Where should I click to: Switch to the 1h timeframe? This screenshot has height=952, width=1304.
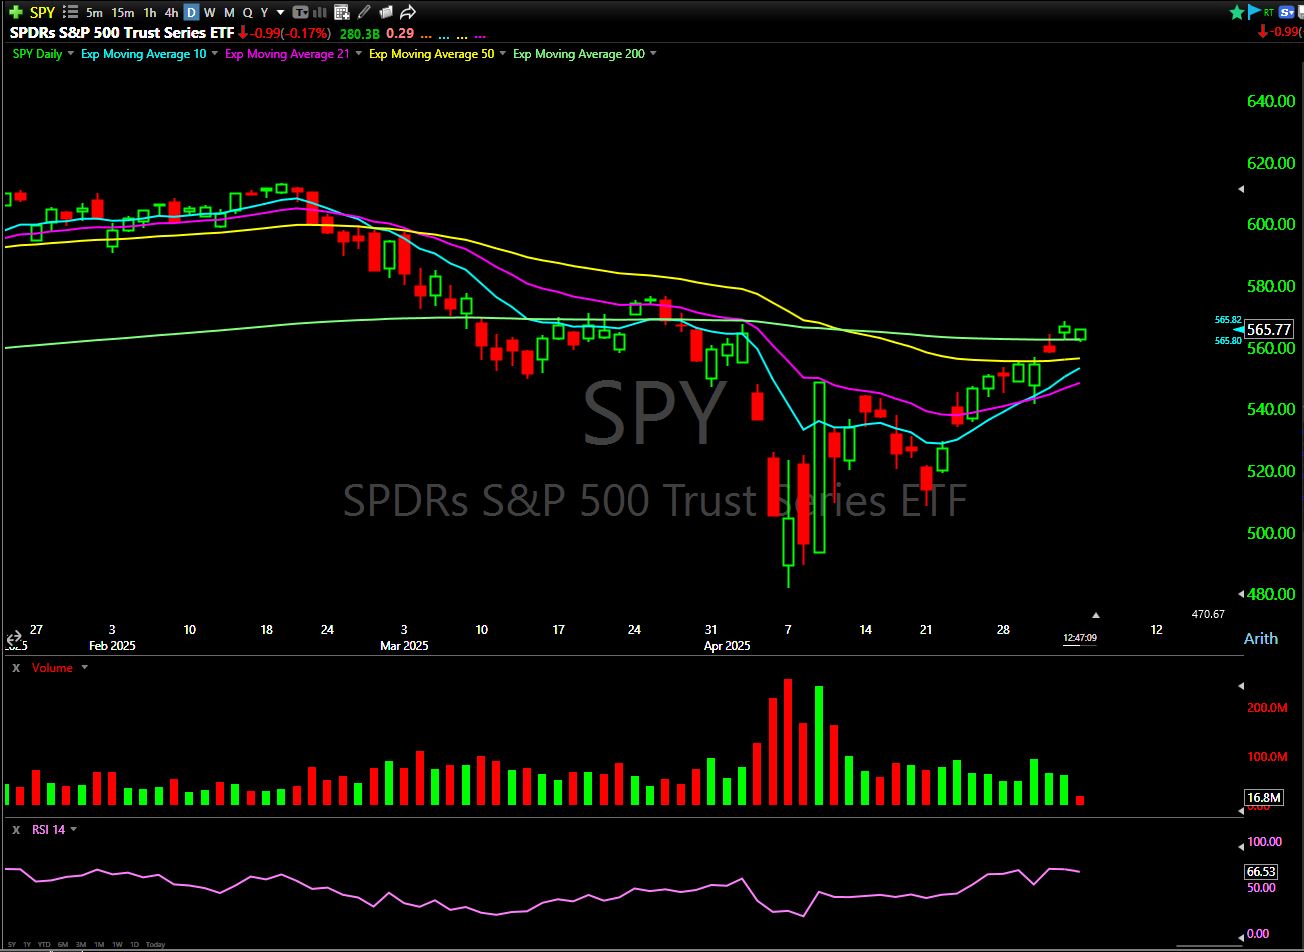[150, 12]
